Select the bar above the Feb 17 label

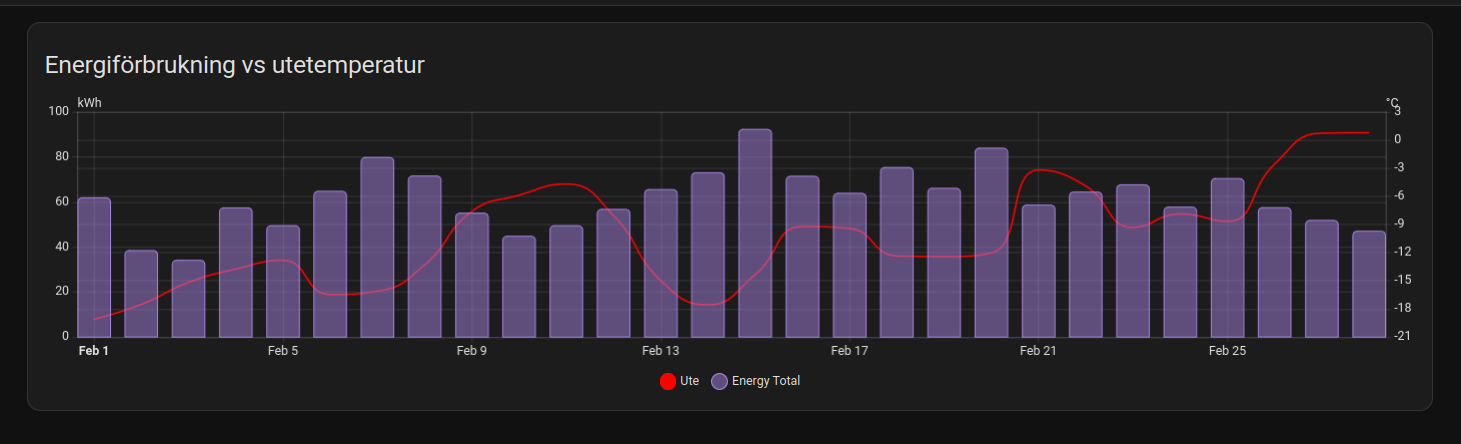click(849, 266)
